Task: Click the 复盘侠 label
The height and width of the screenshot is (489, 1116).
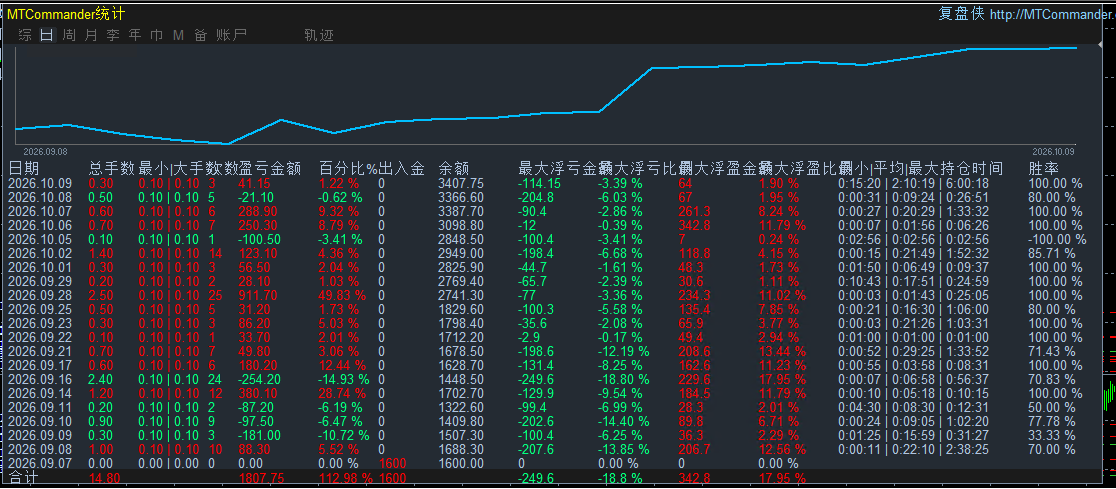Action: (x=961, y=14)
